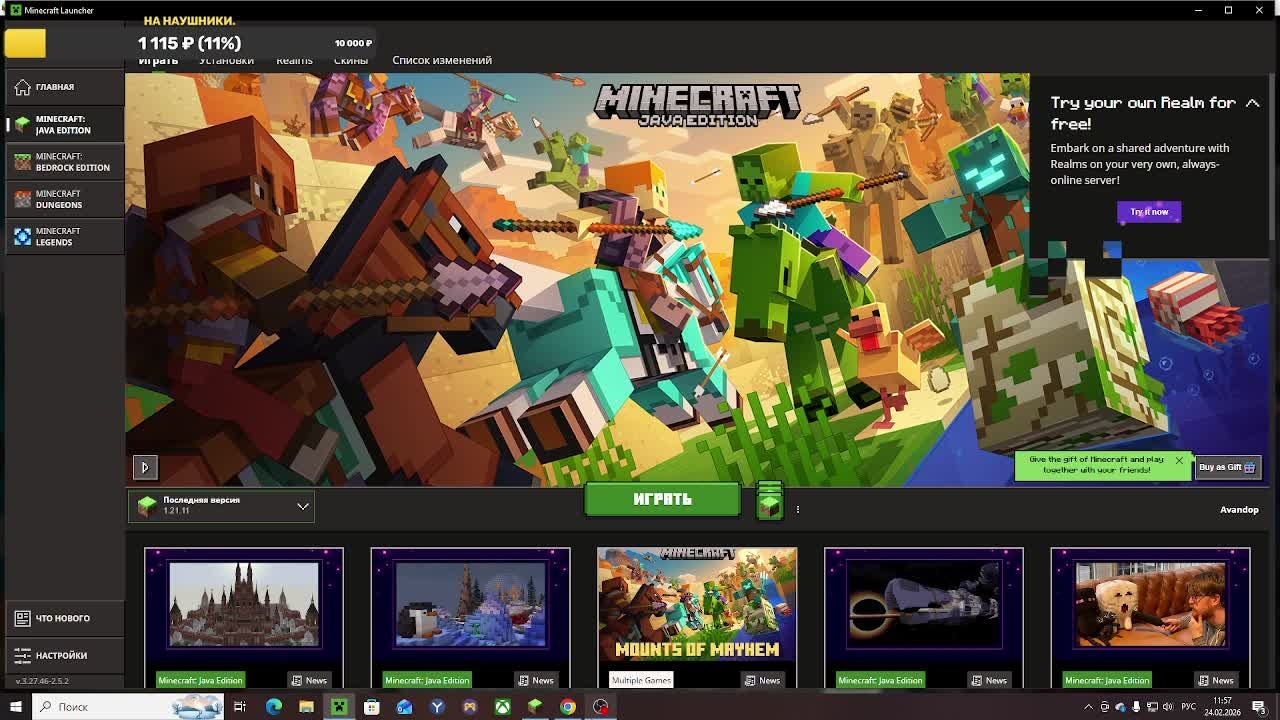Open the spaceship news card thumbnail
Screen dimensions: 1280x720
click(924, 604)
